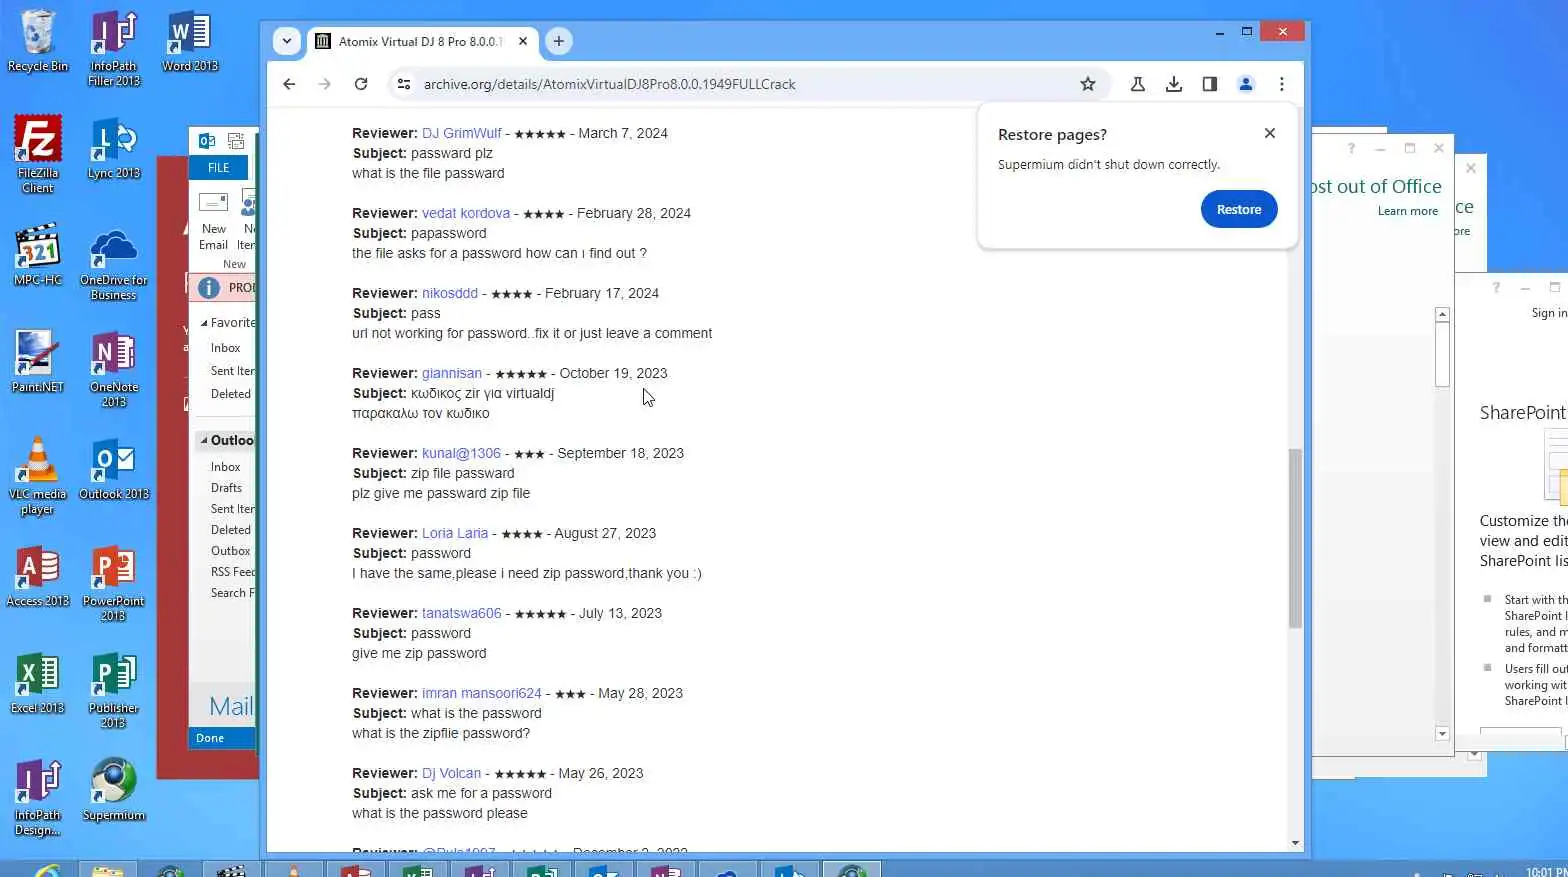Launch InfoPath Designer desktop icon
The width and height of the screenshot is (1568, 877).
tap(38, 797)
